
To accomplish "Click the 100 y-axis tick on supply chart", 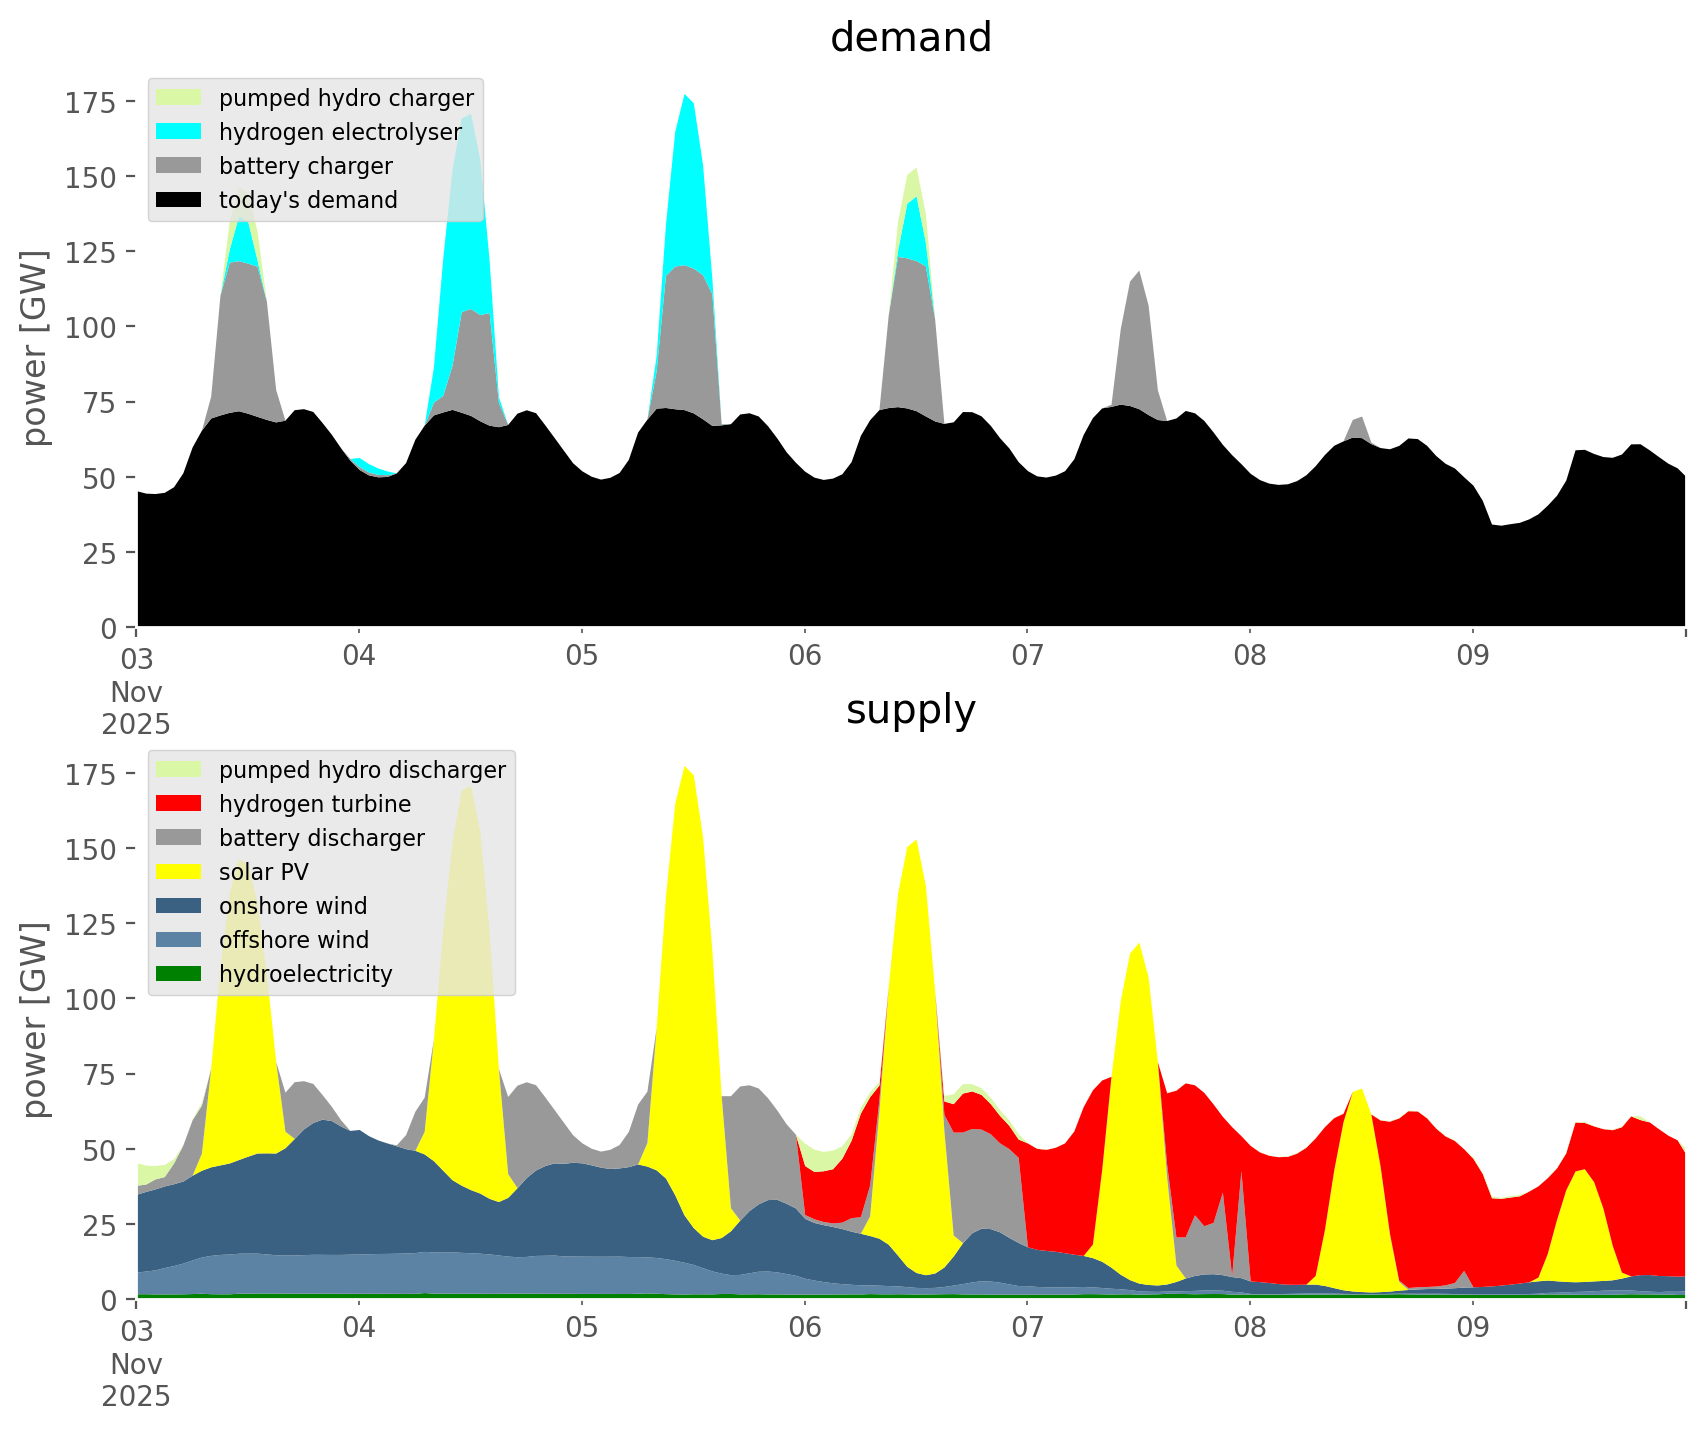I will point(91,999).
